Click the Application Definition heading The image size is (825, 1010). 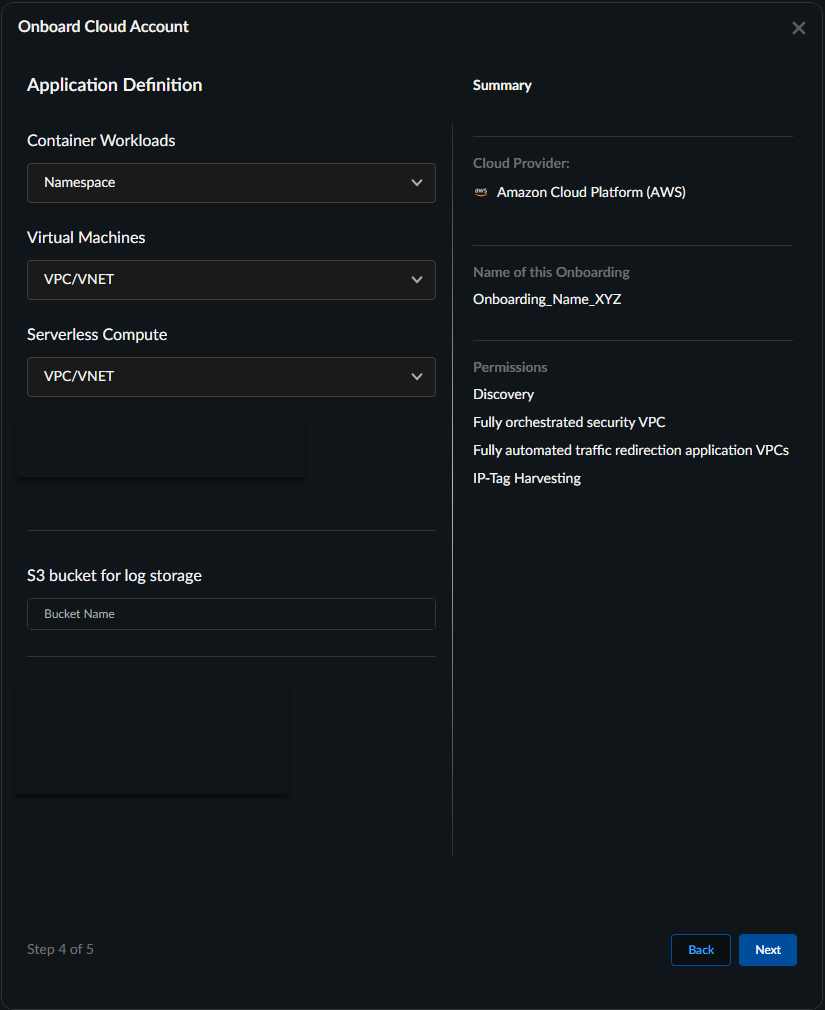click(x=114, y=85)
